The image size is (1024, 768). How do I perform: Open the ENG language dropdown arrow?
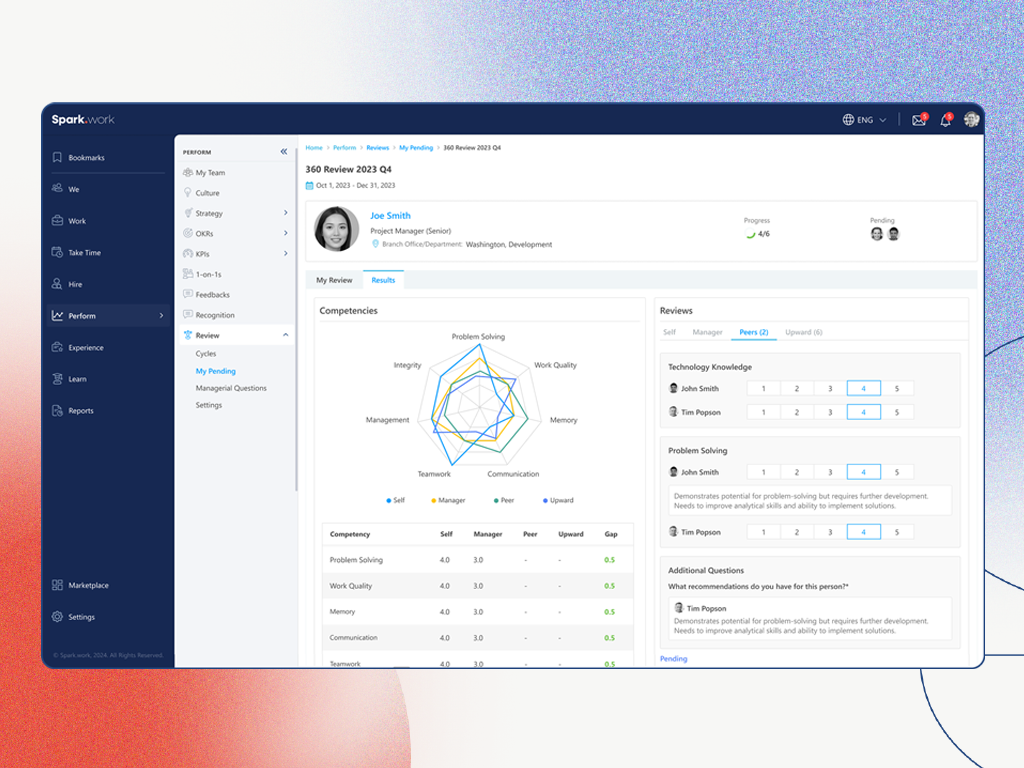coord(883,120)
